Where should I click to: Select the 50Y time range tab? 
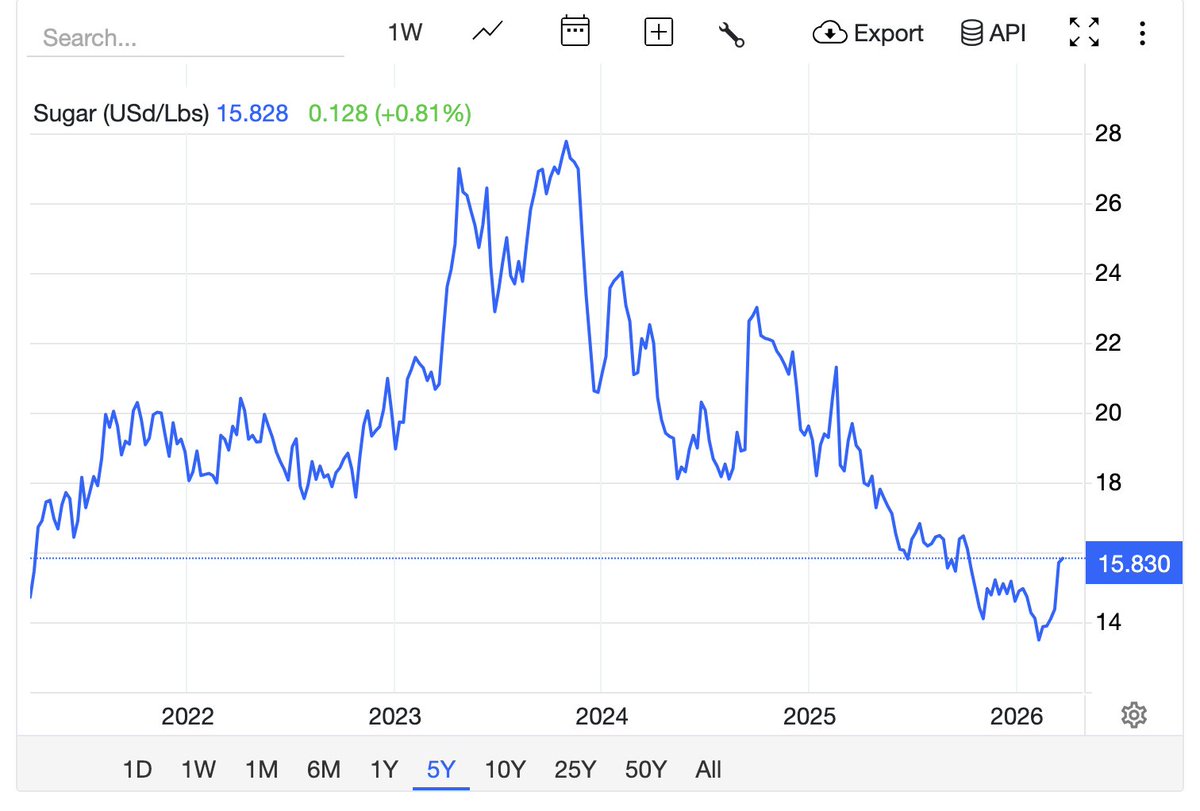pos(645,770)
